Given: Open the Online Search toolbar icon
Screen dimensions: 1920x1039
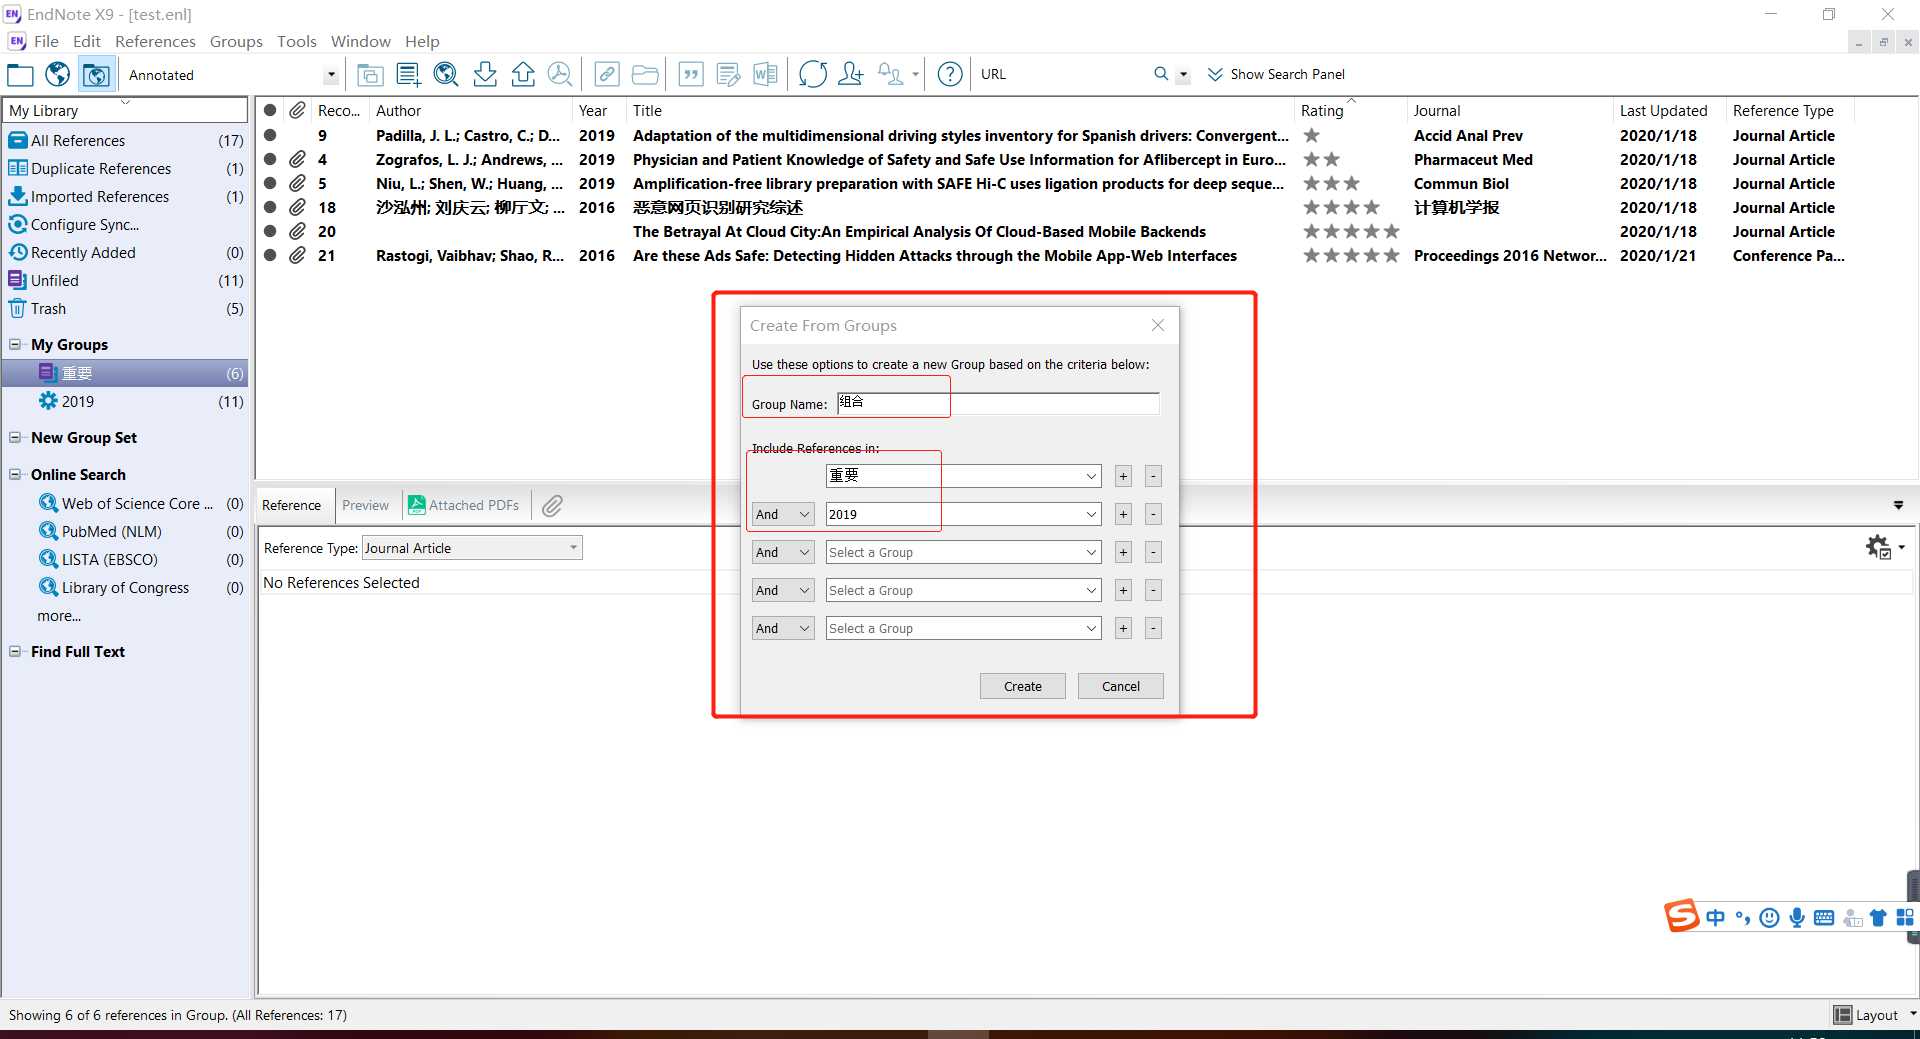Looking at the screenshot, I should point(446,74).
